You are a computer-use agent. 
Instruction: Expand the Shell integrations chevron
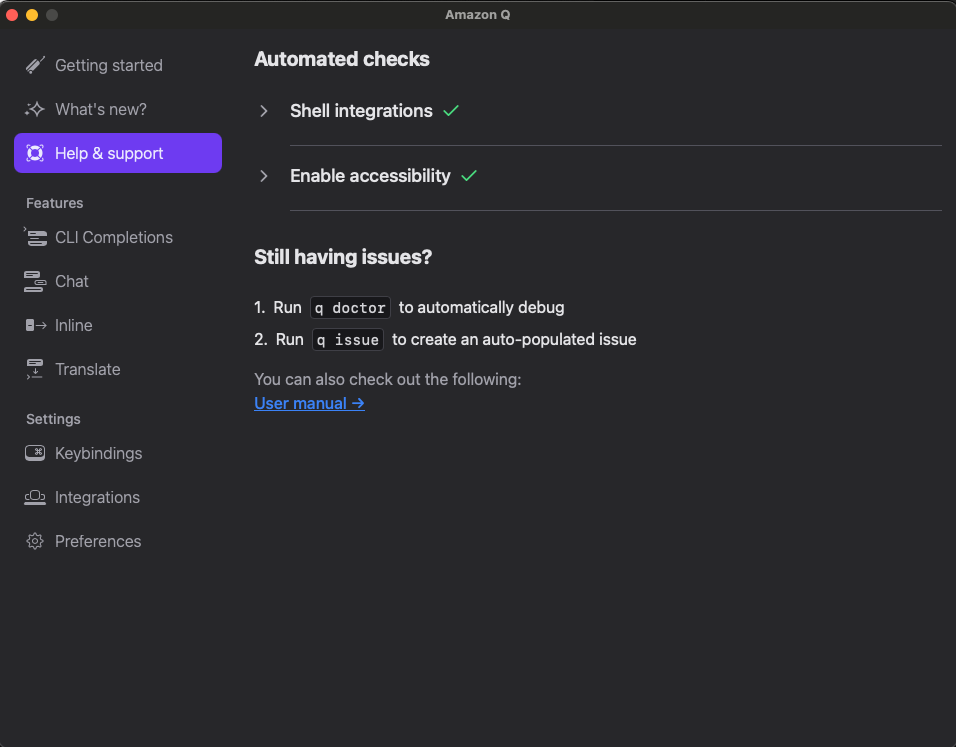263,111
